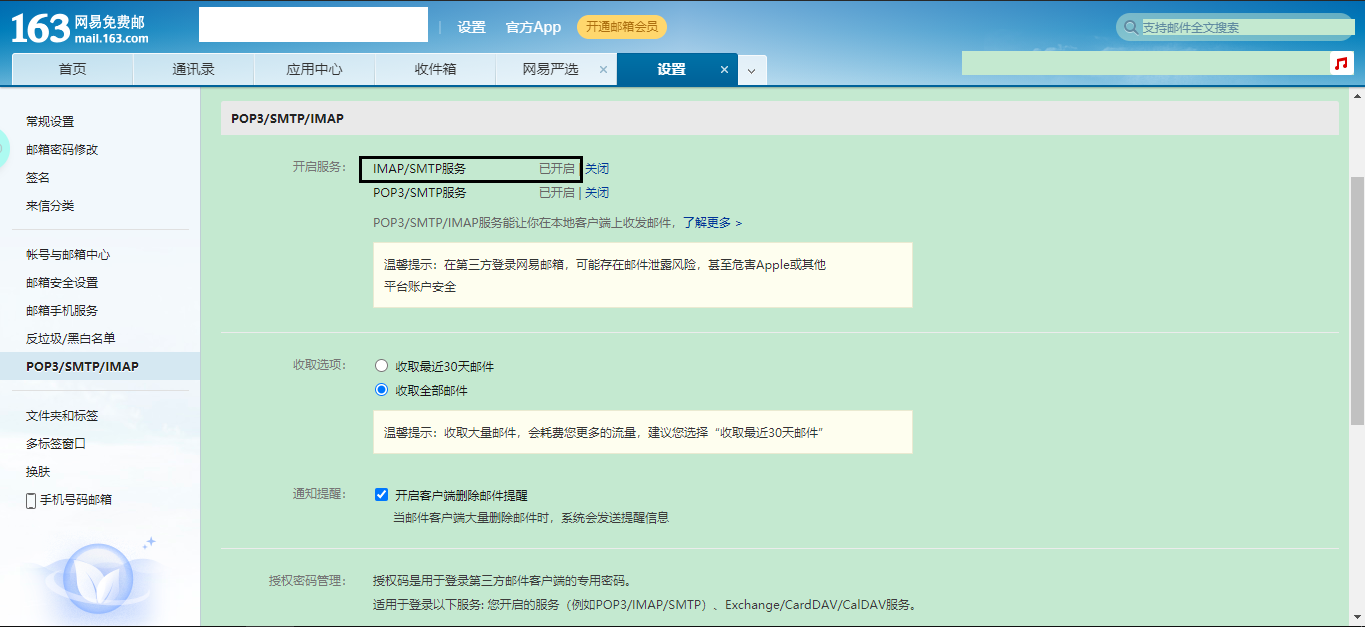Click the 官方App link in the header
Screen dimensions: 1365x627
click(x=534, y=27)
